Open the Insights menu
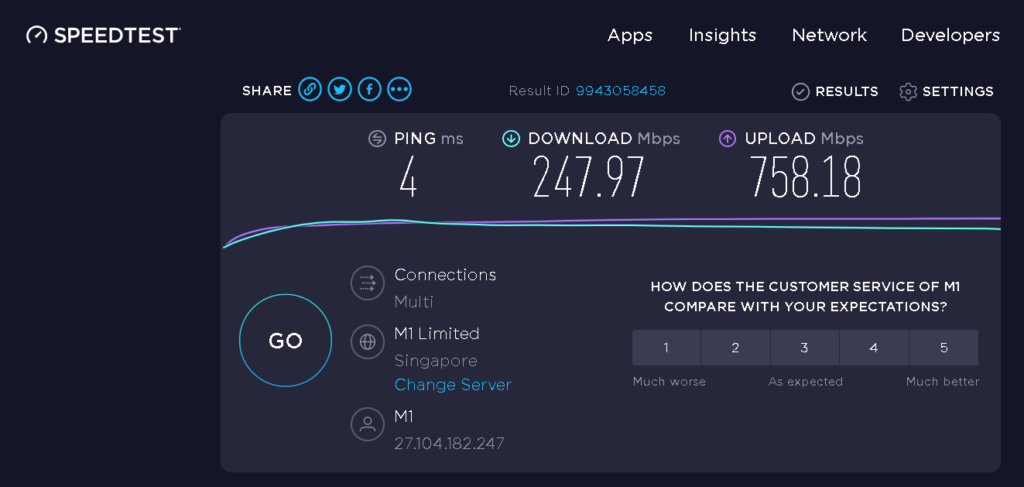This screenshot has width=1024, height=487. tap(722, 35)
